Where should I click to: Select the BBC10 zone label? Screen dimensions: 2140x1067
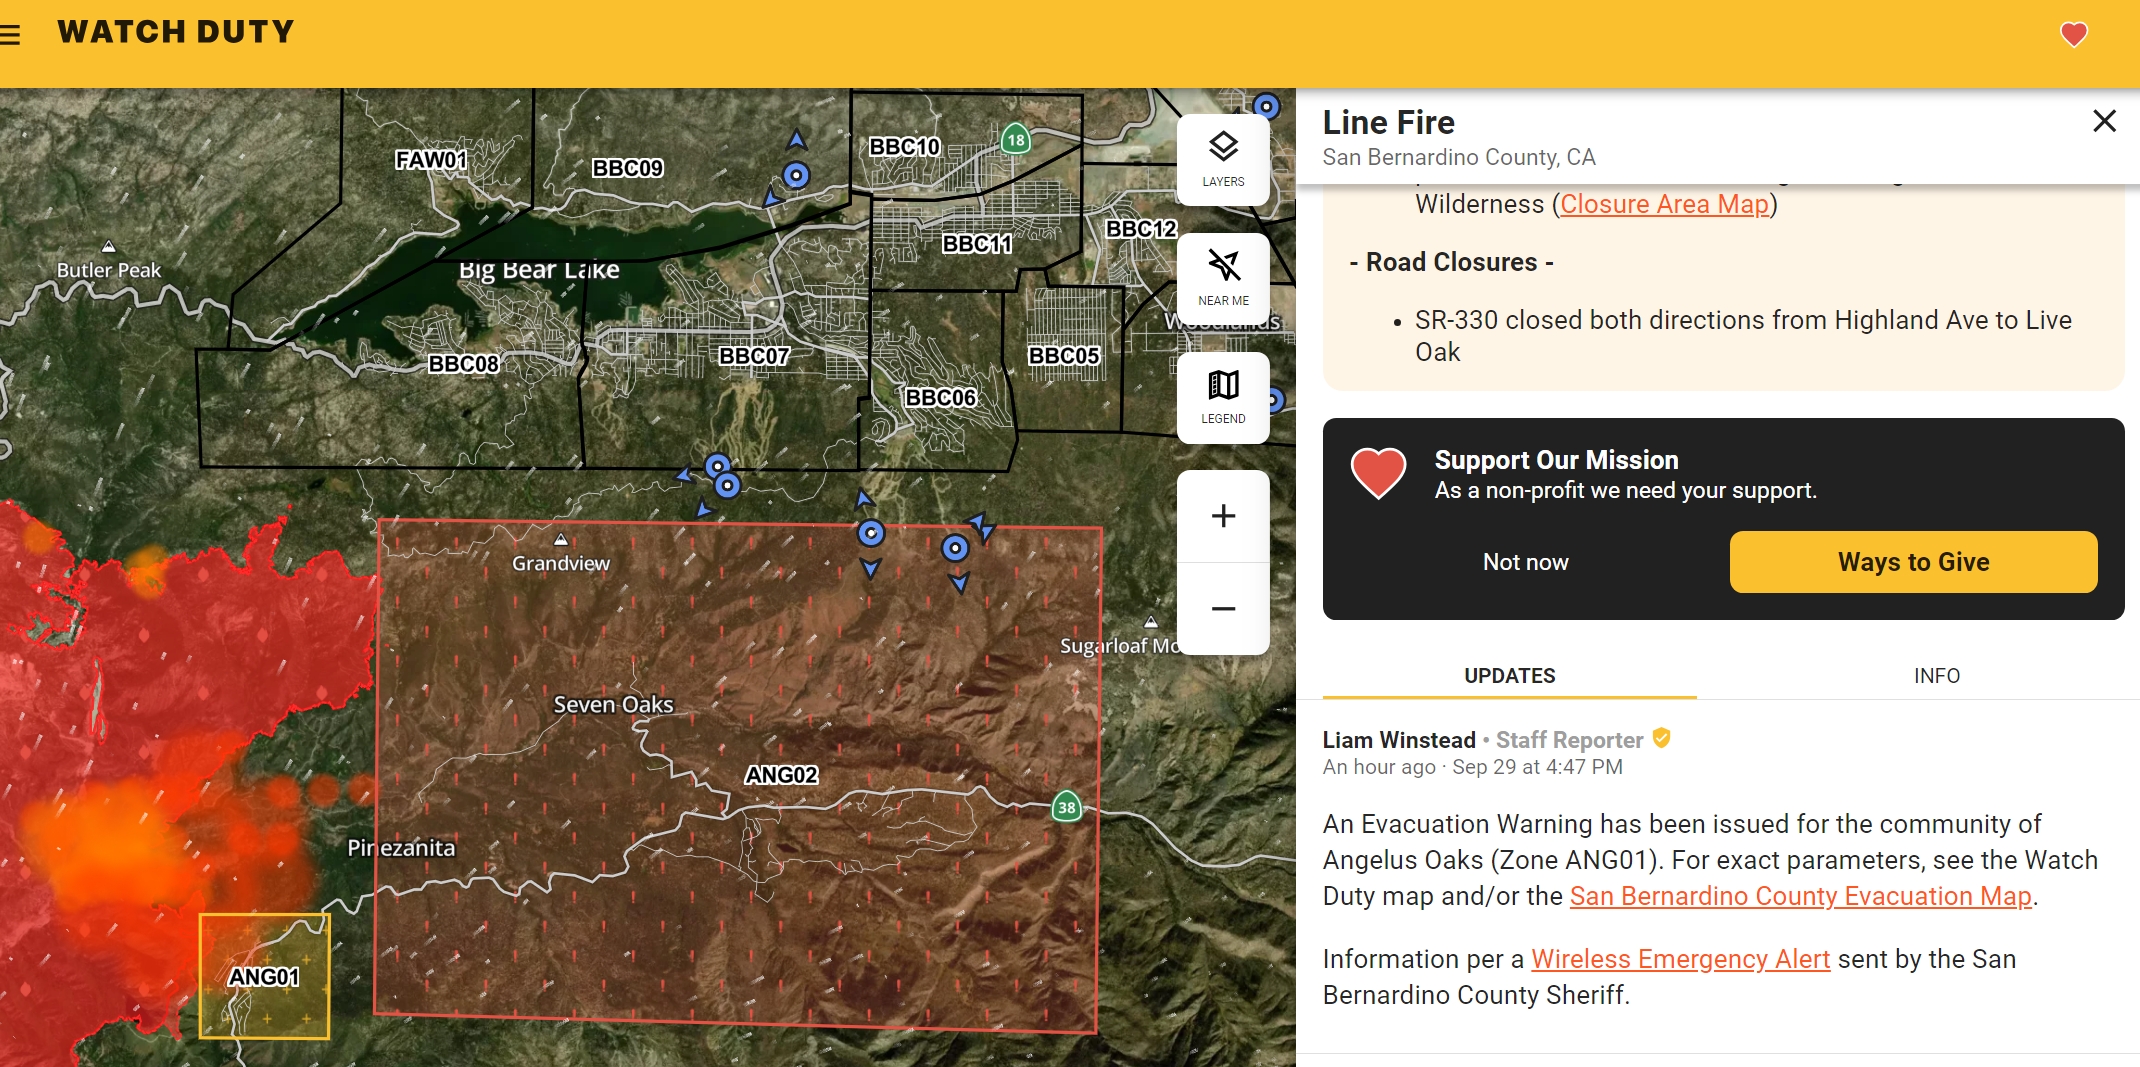904,147
